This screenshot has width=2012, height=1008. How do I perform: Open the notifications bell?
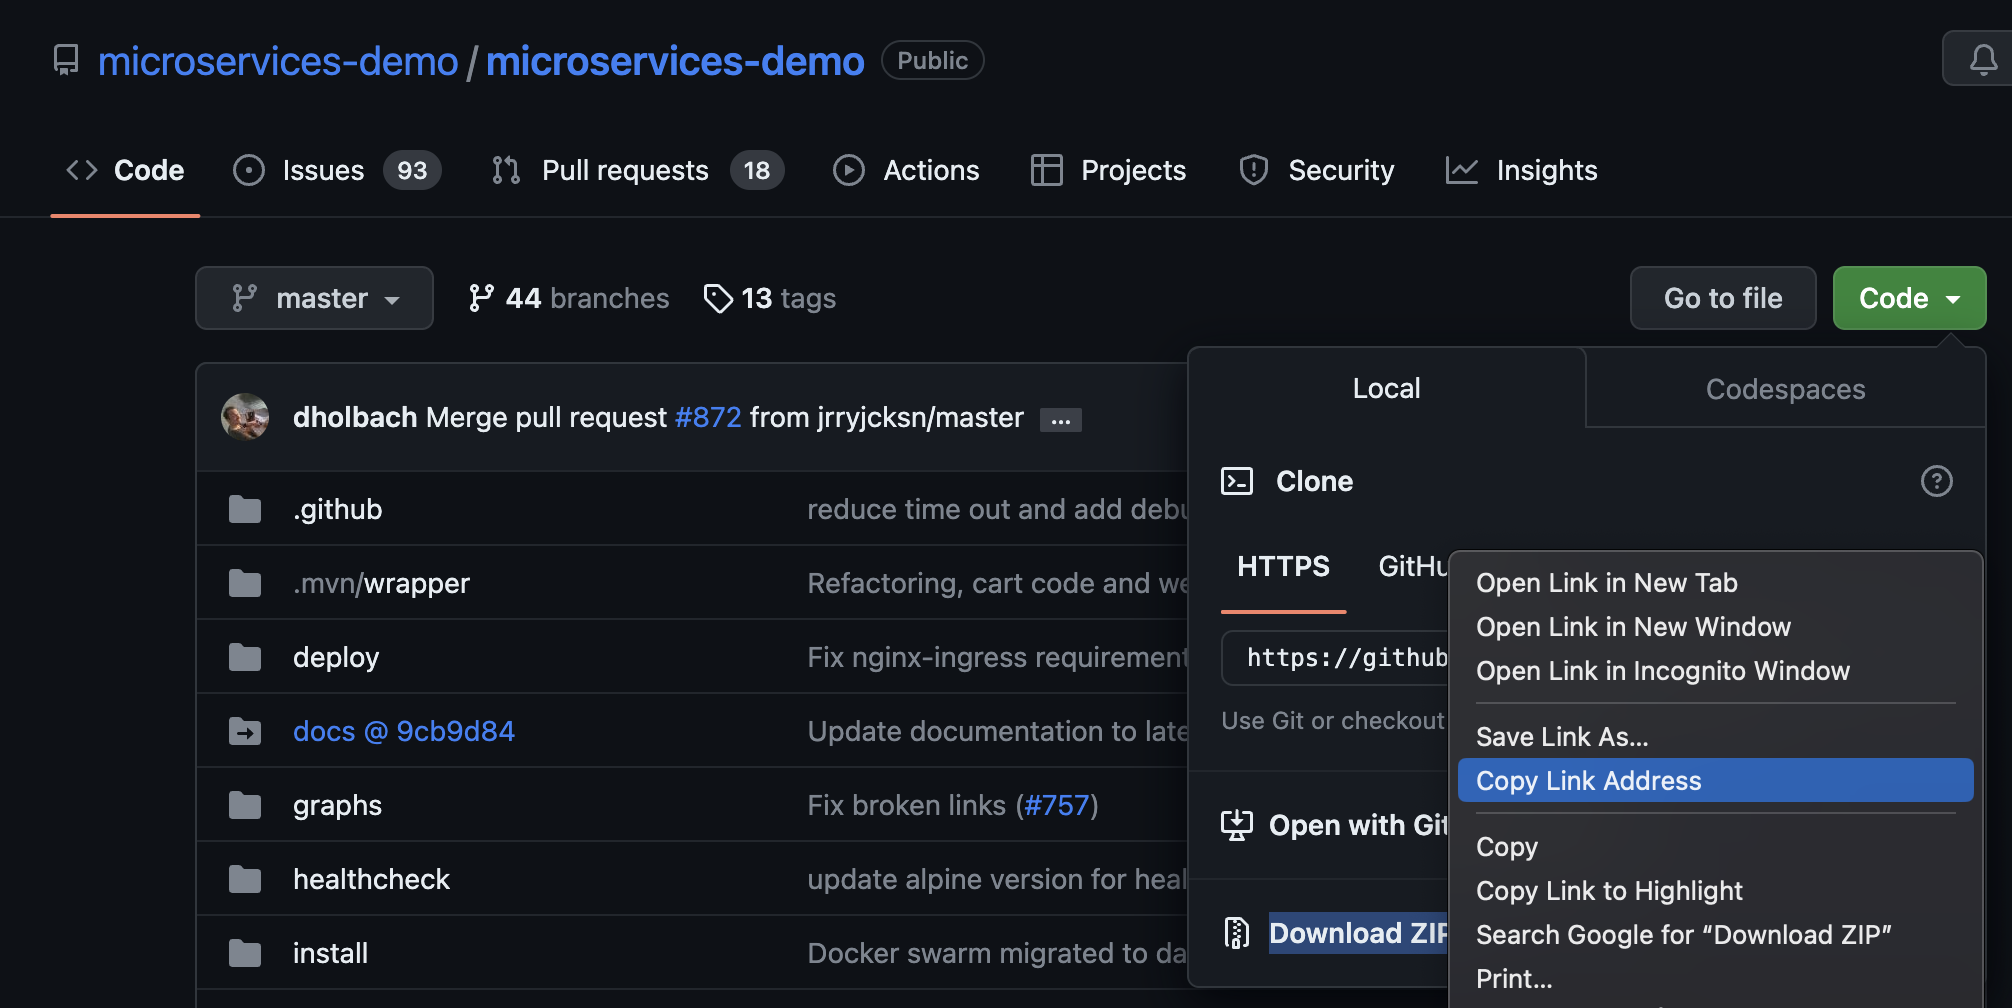[x=1983, y=59]
